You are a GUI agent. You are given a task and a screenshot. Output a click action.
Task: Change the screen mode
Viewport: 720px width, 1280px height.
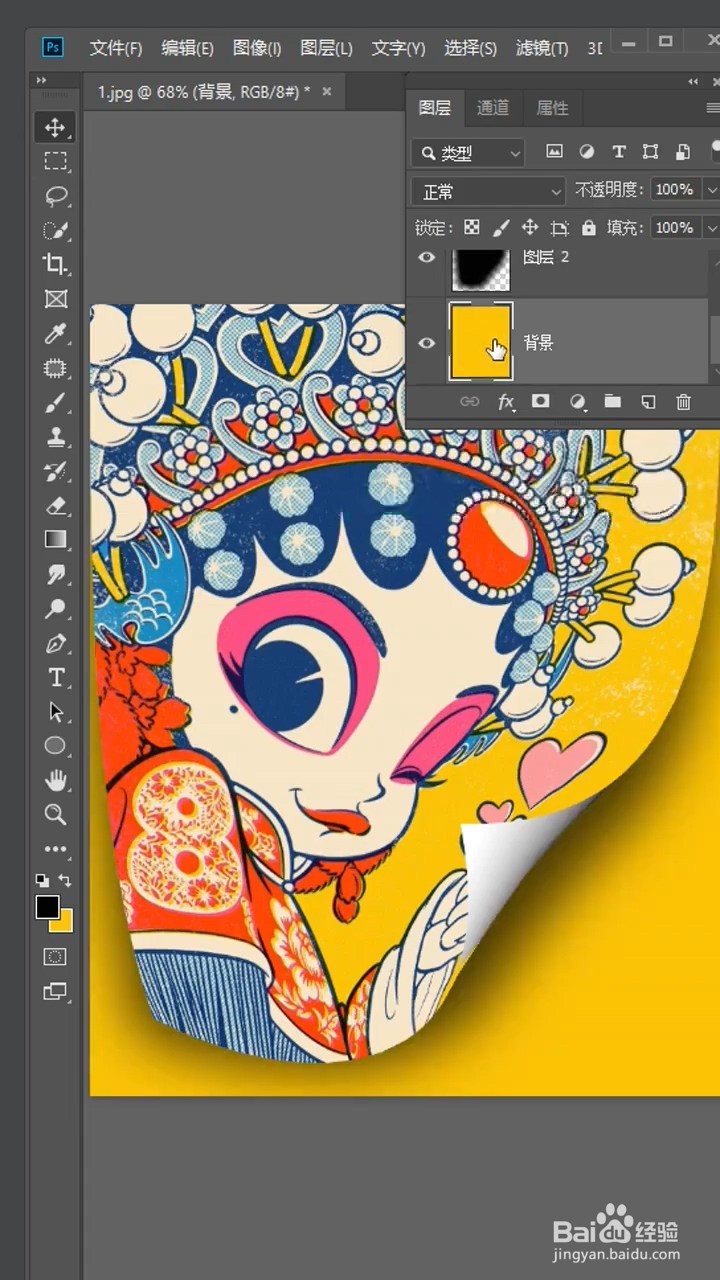pos(55,992)
